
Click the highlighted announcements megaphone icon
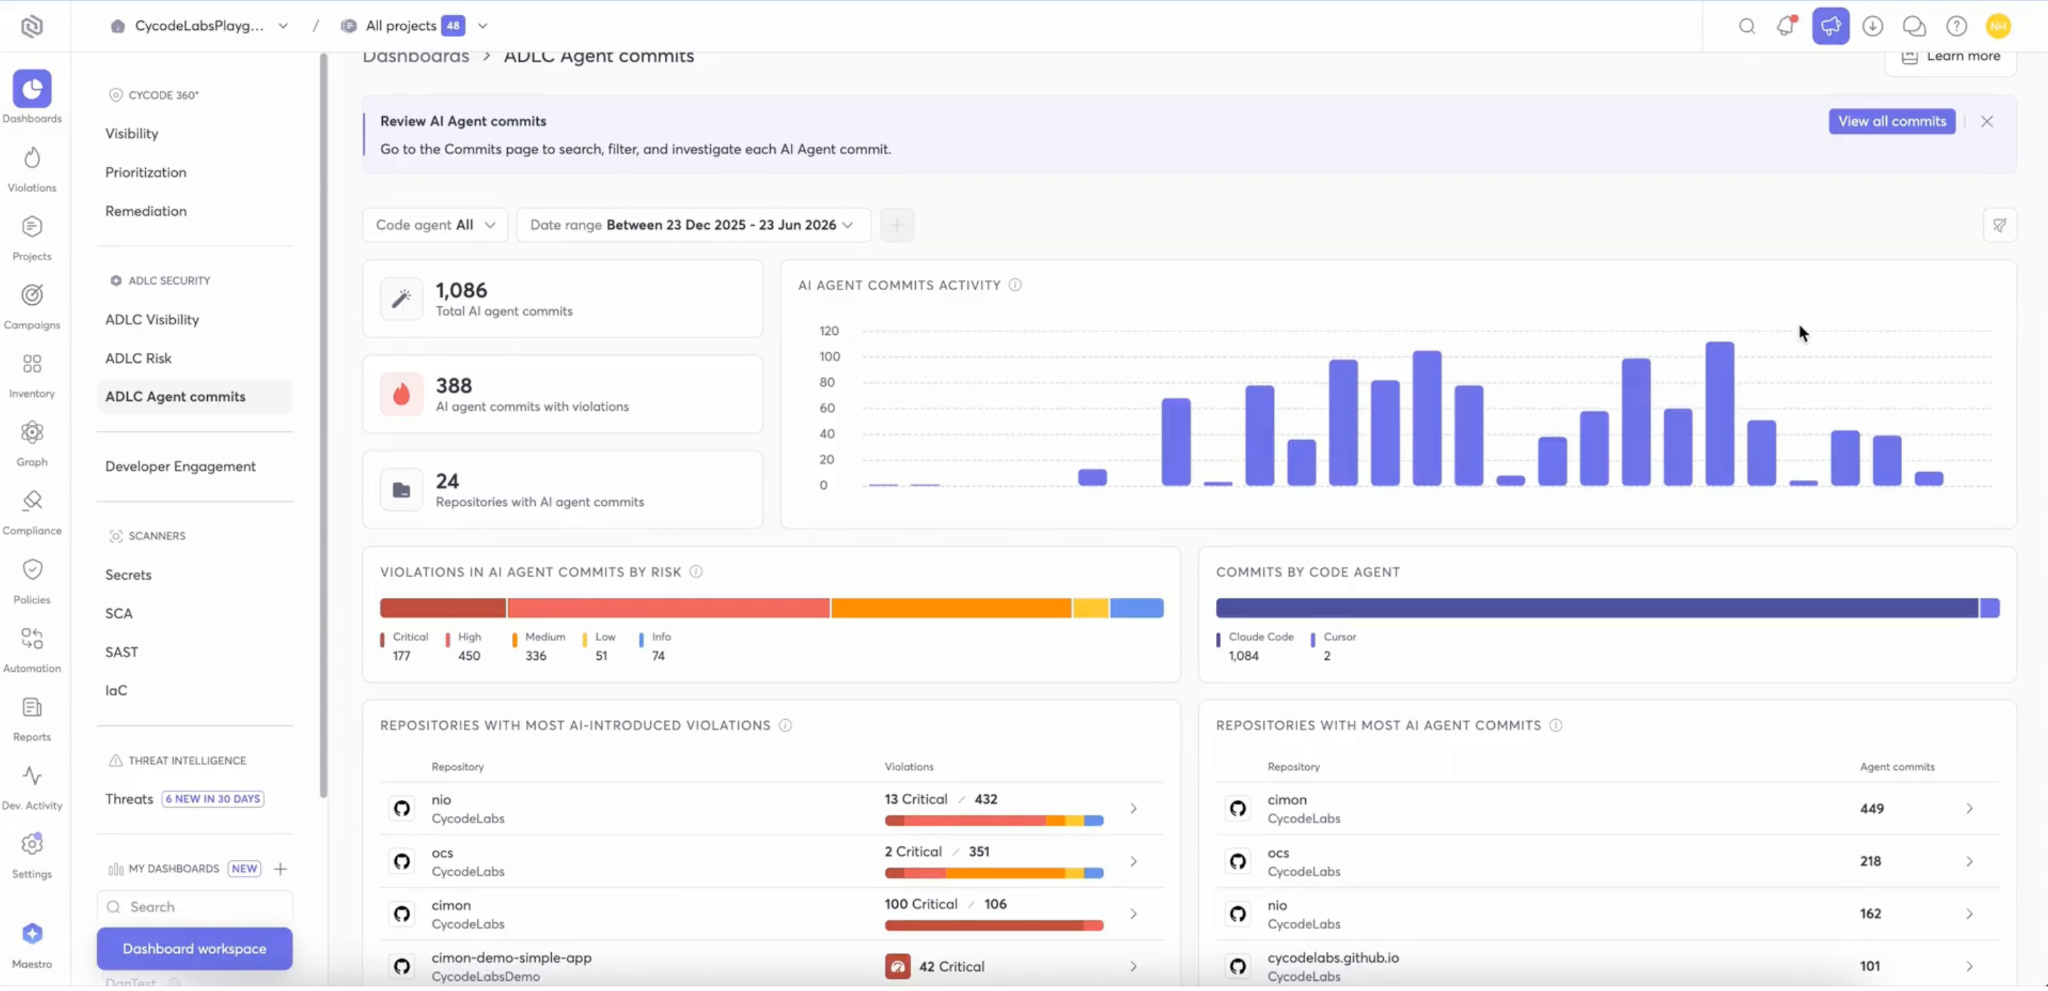(1830, 26)
